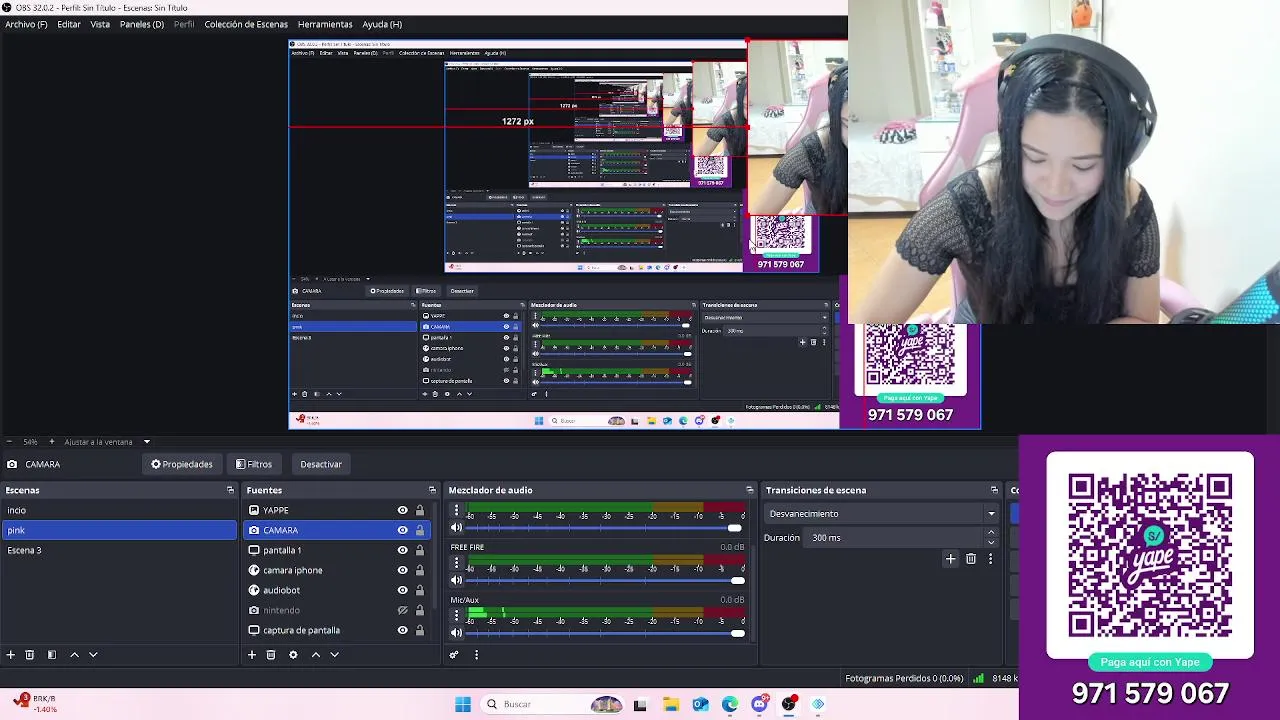1280x720 pixels.
Task: Adjust FREE FIRE volume slider
Action: (605, 580)
